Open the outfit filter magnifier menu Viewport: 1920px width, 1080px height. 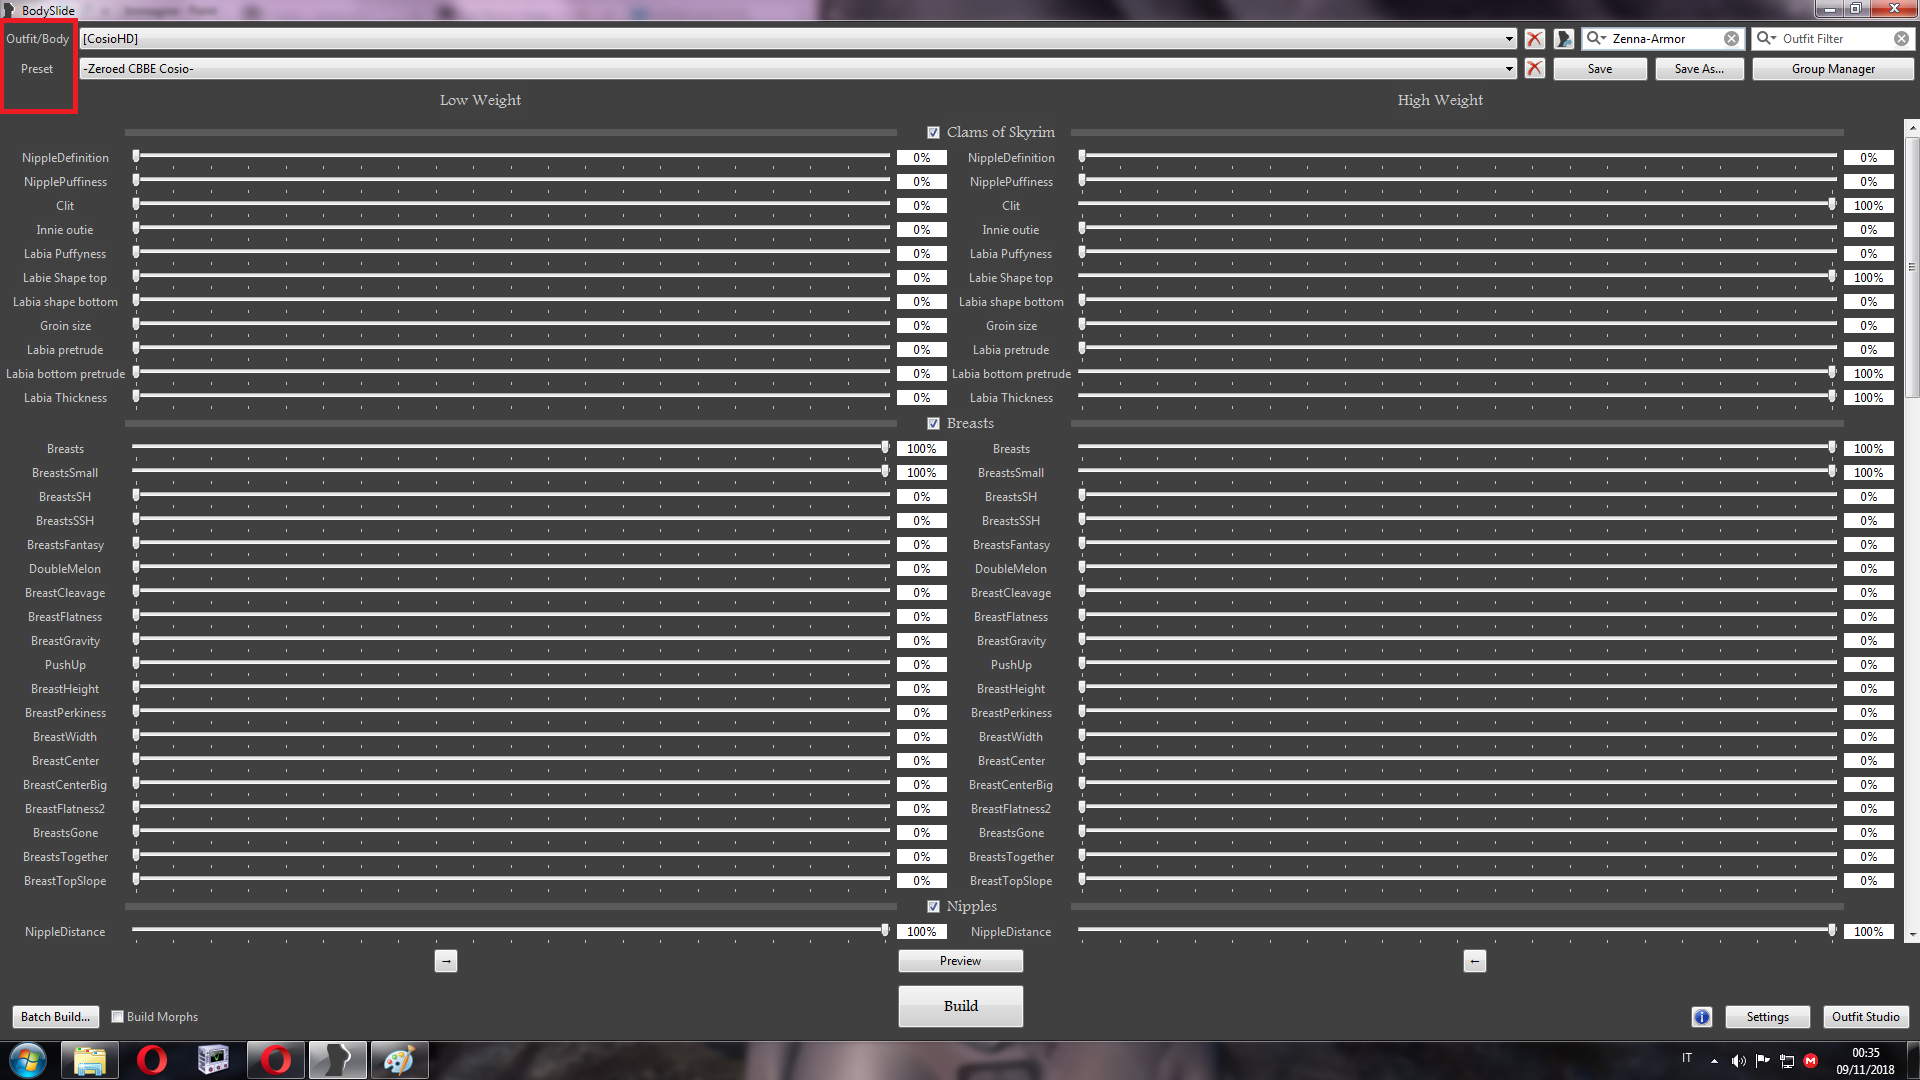pyautogui.click(x=1766, y=39)
